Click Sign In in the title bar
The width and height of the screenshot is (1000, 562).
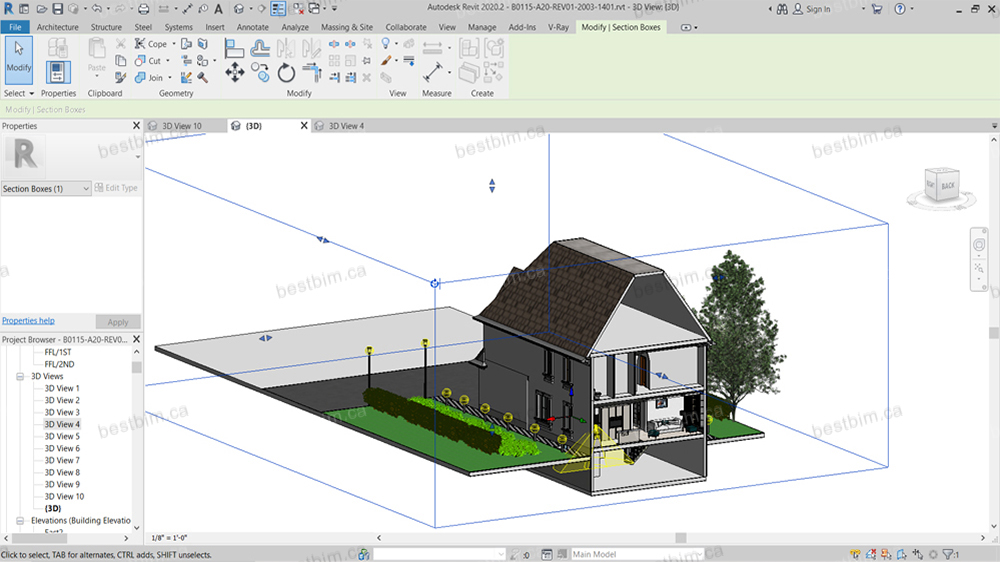(x=818, y=10)
